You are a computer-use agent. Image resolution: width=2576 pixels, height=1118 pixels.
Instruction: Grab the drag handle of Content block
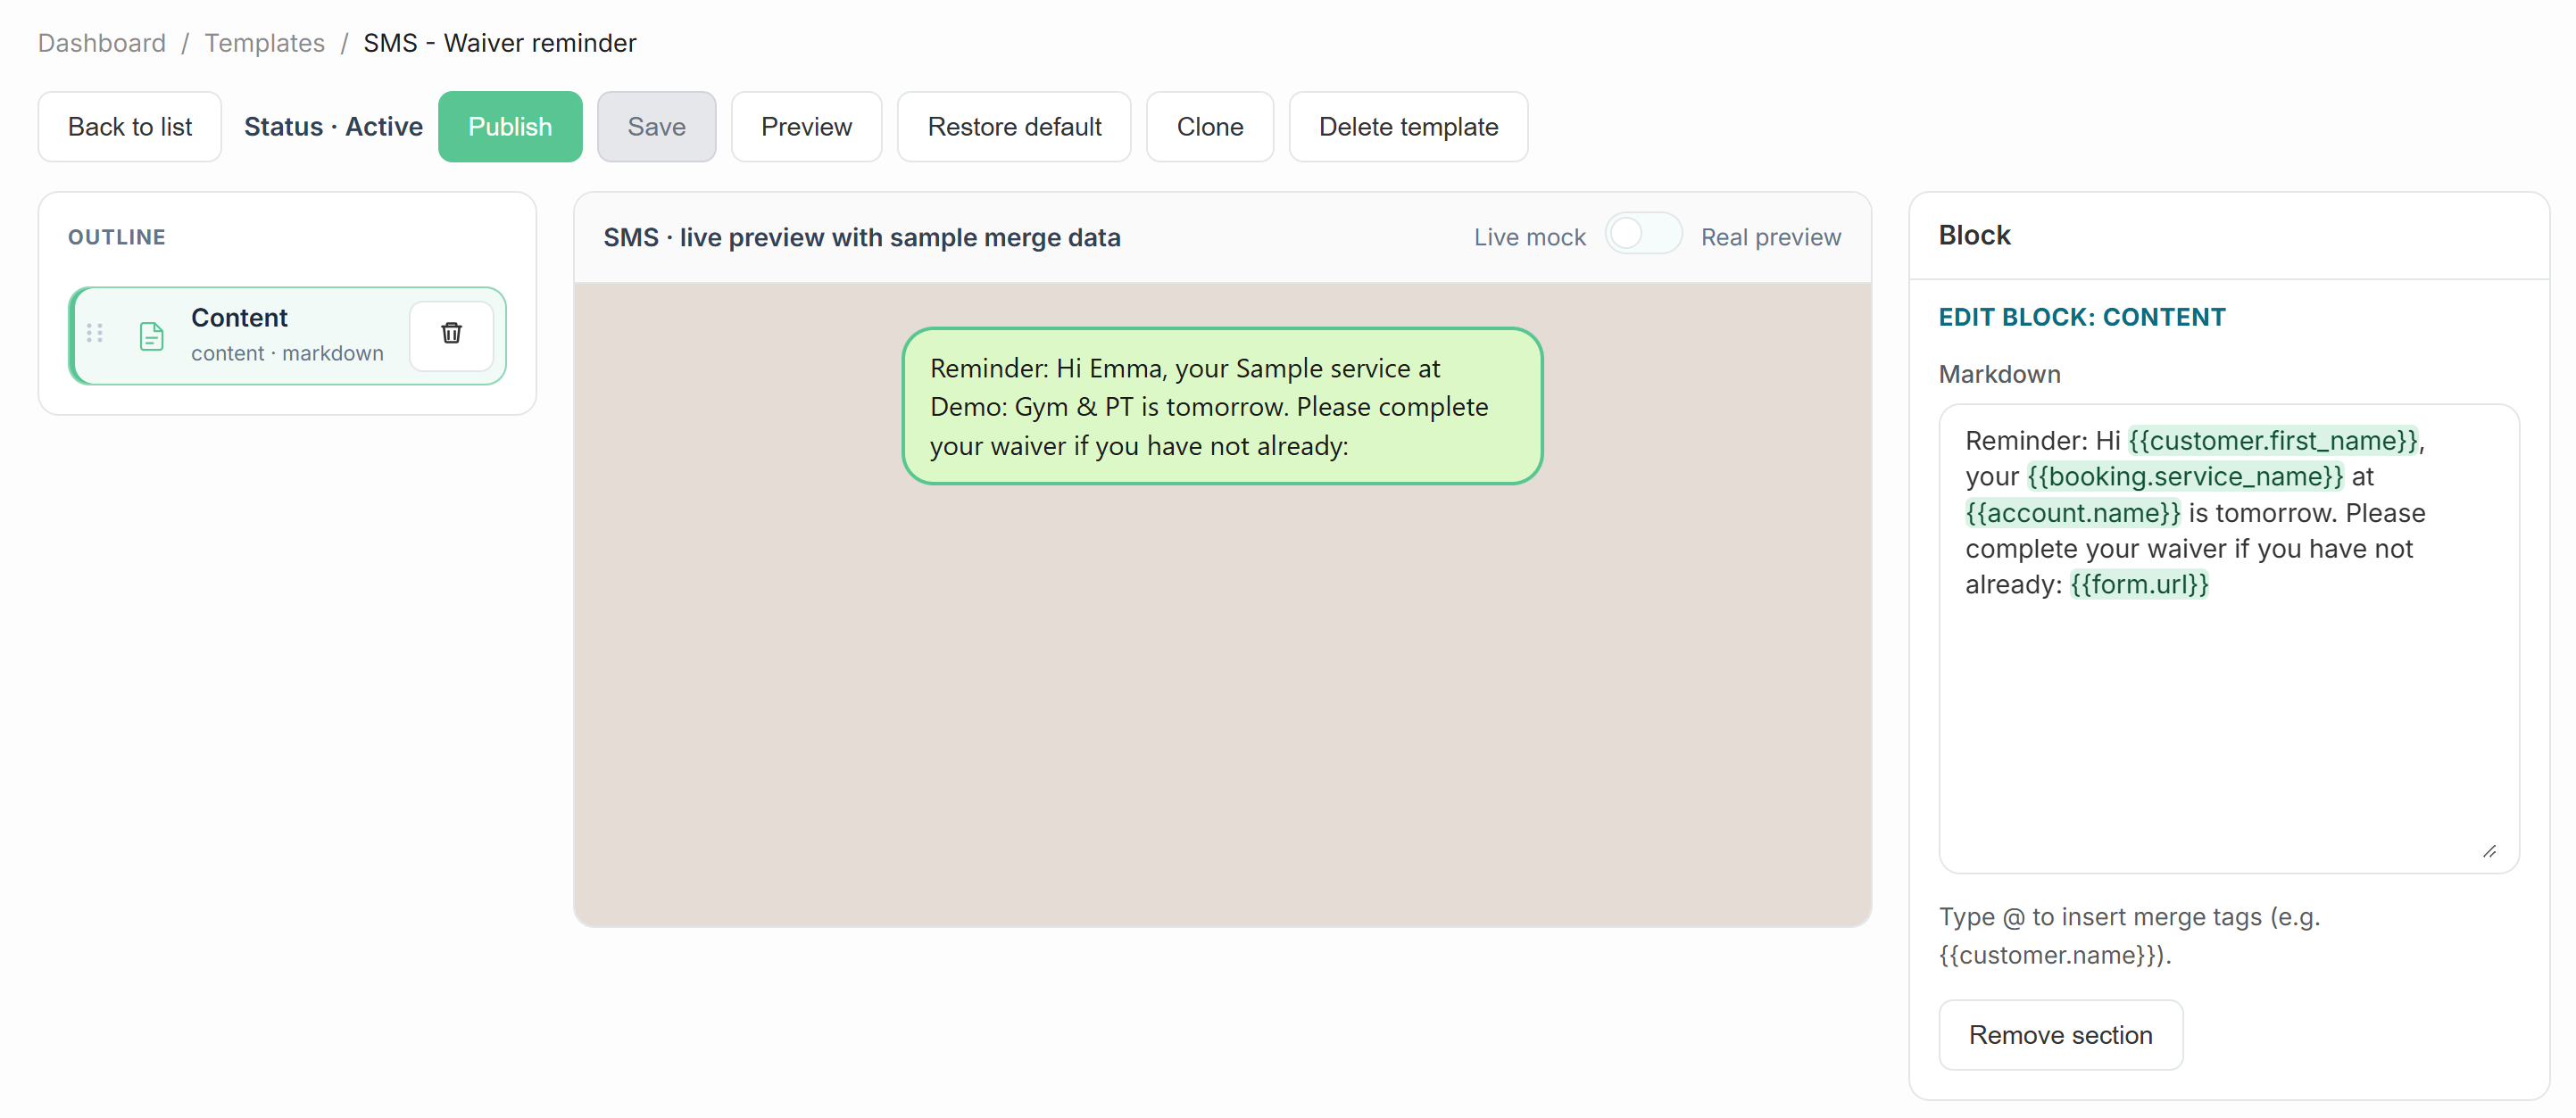pyautogui.click(x=95, y=333)
